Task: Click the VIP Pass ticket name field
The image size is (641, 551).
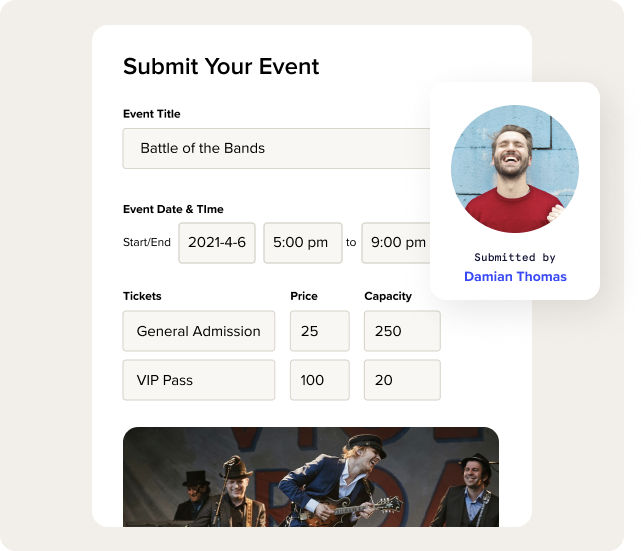Action: [198, 380]
